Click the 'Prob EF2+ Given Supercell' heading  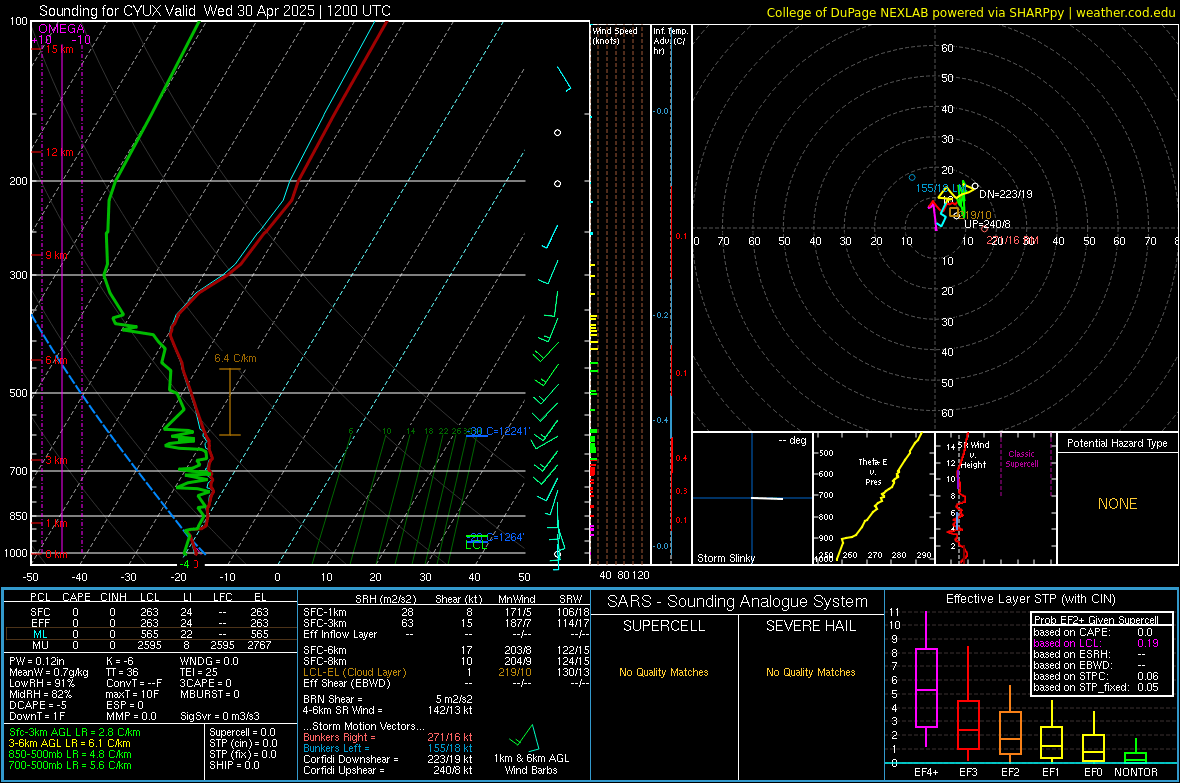(x=1096, y=620)
